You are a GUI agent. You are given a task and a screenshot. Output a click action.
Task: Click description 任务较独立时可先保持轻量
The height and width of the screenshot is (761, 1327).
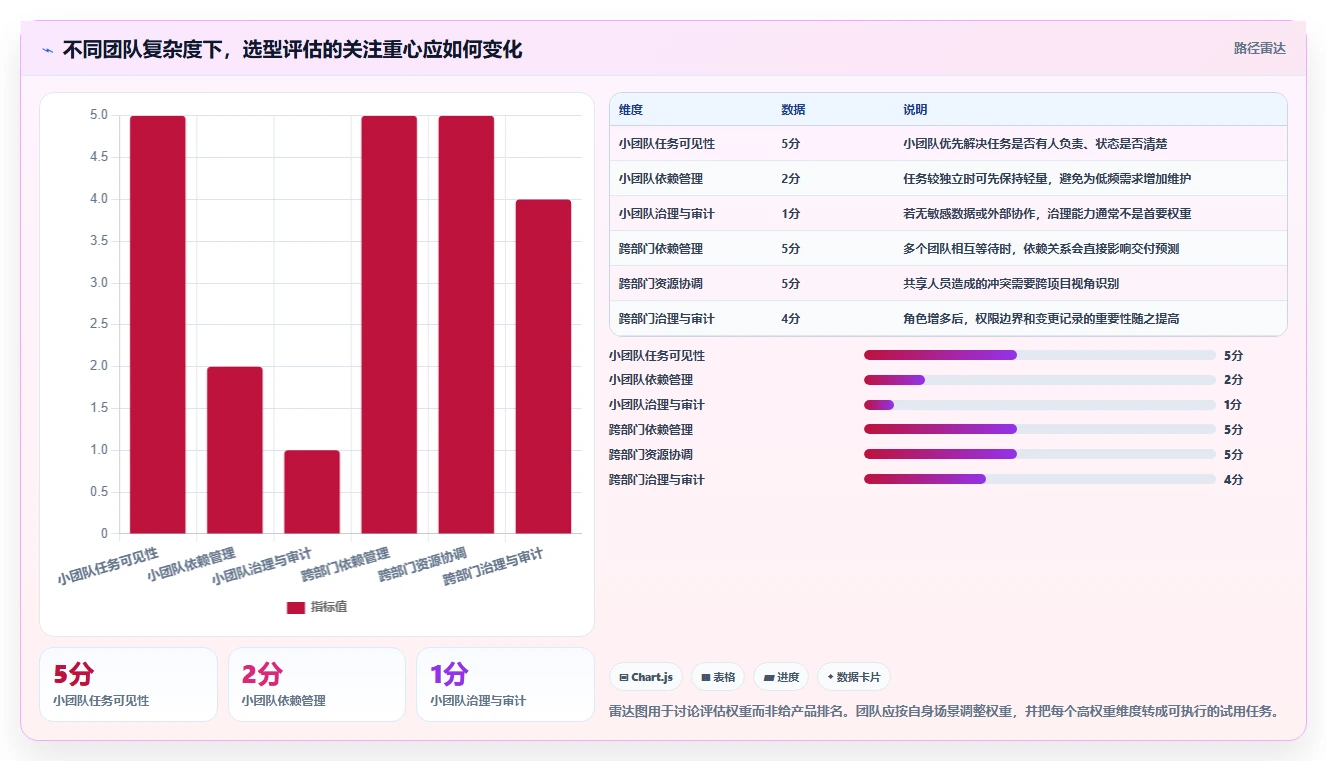[1047, 179]
